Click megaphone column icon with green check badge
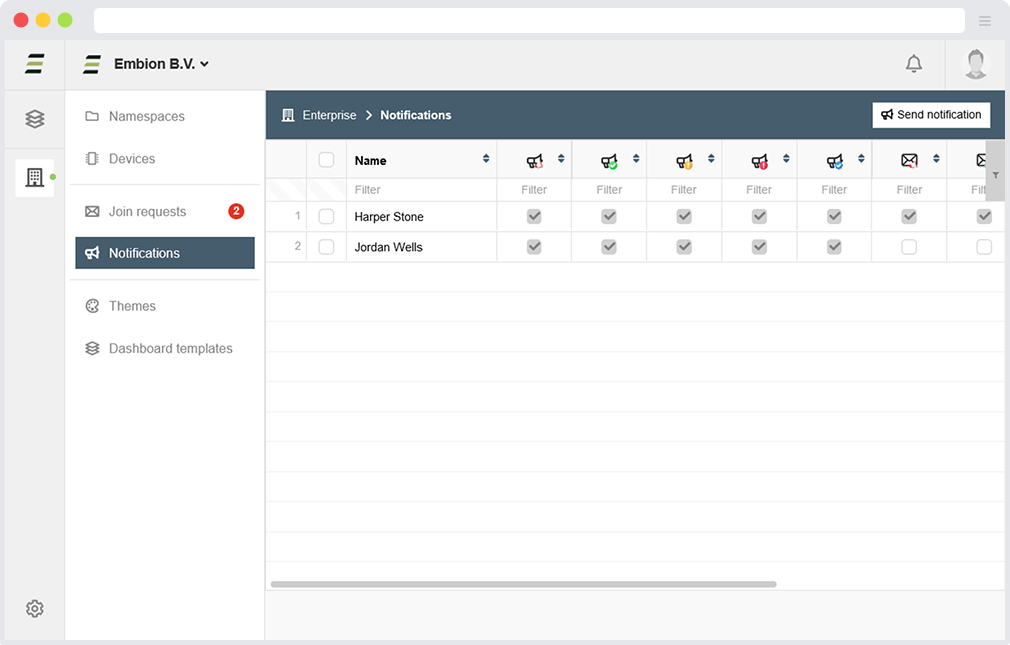1010x645 pixels. (609, 160)
